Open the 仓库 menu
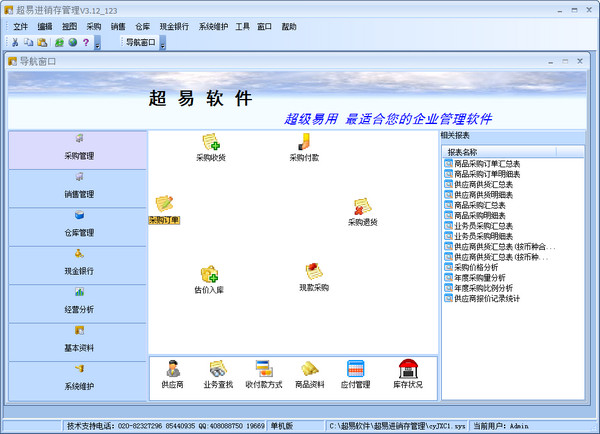The image size is (600, 434). pyautogui.click(x=142, y=26)
